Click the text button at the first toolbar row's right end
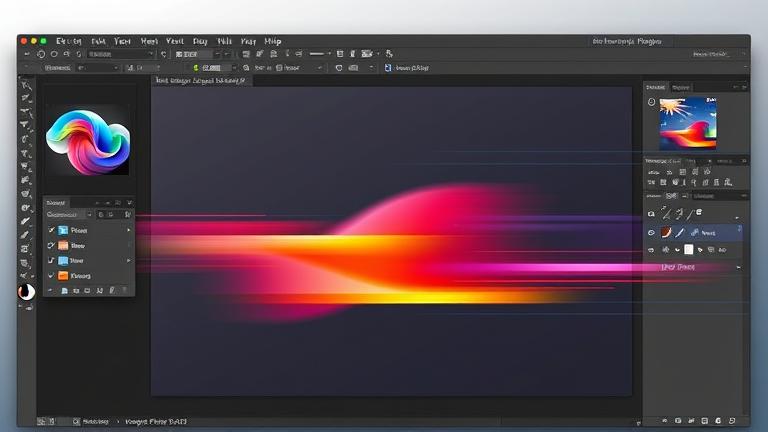 [712, 54]
